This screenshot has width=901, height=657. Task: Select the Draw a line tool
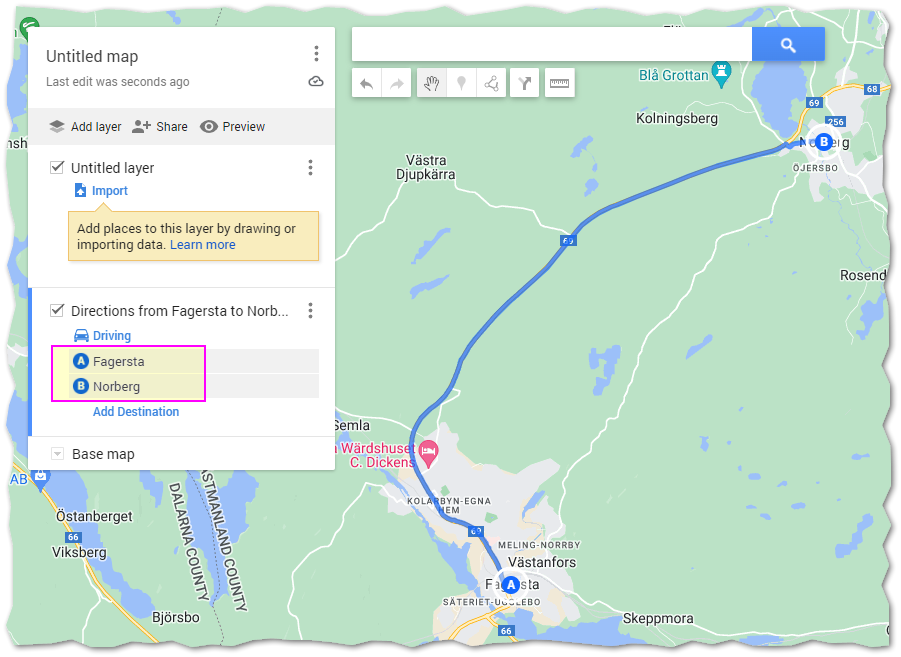point(491,83)
